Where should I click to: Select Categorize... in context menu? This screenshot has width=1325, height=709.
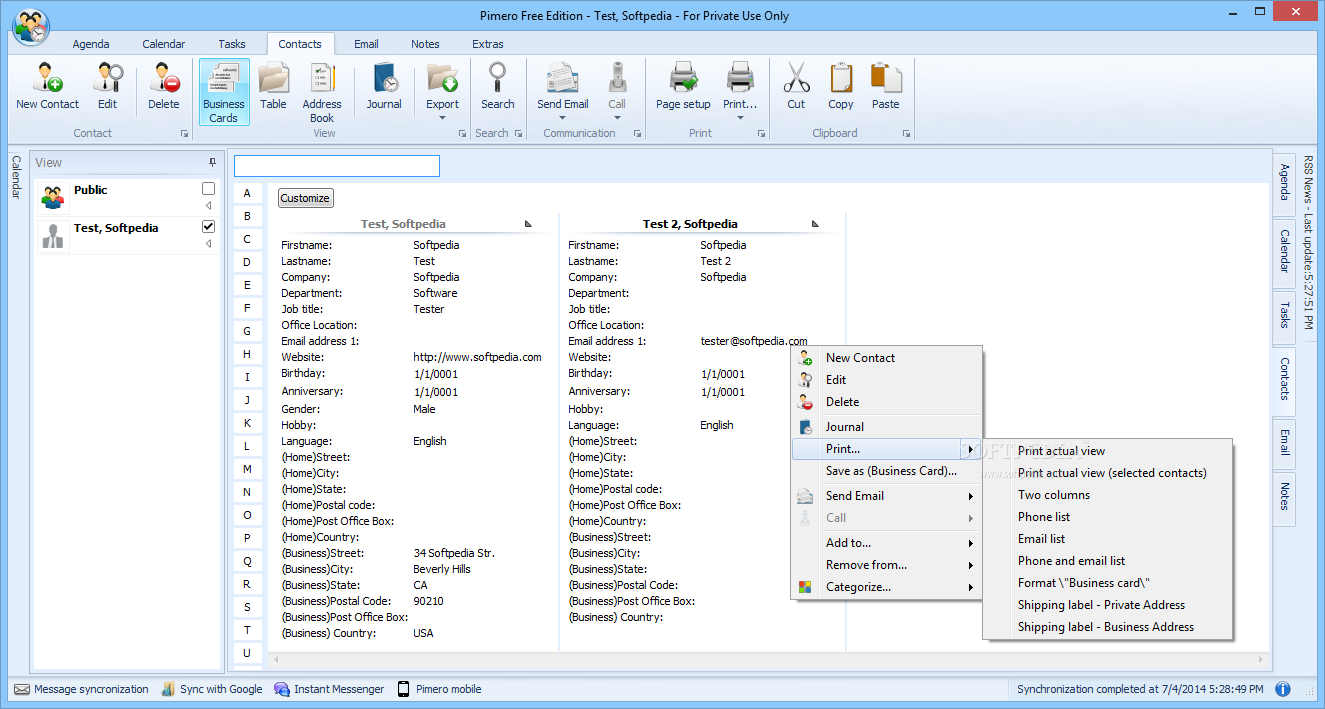[x=887, y=587]
